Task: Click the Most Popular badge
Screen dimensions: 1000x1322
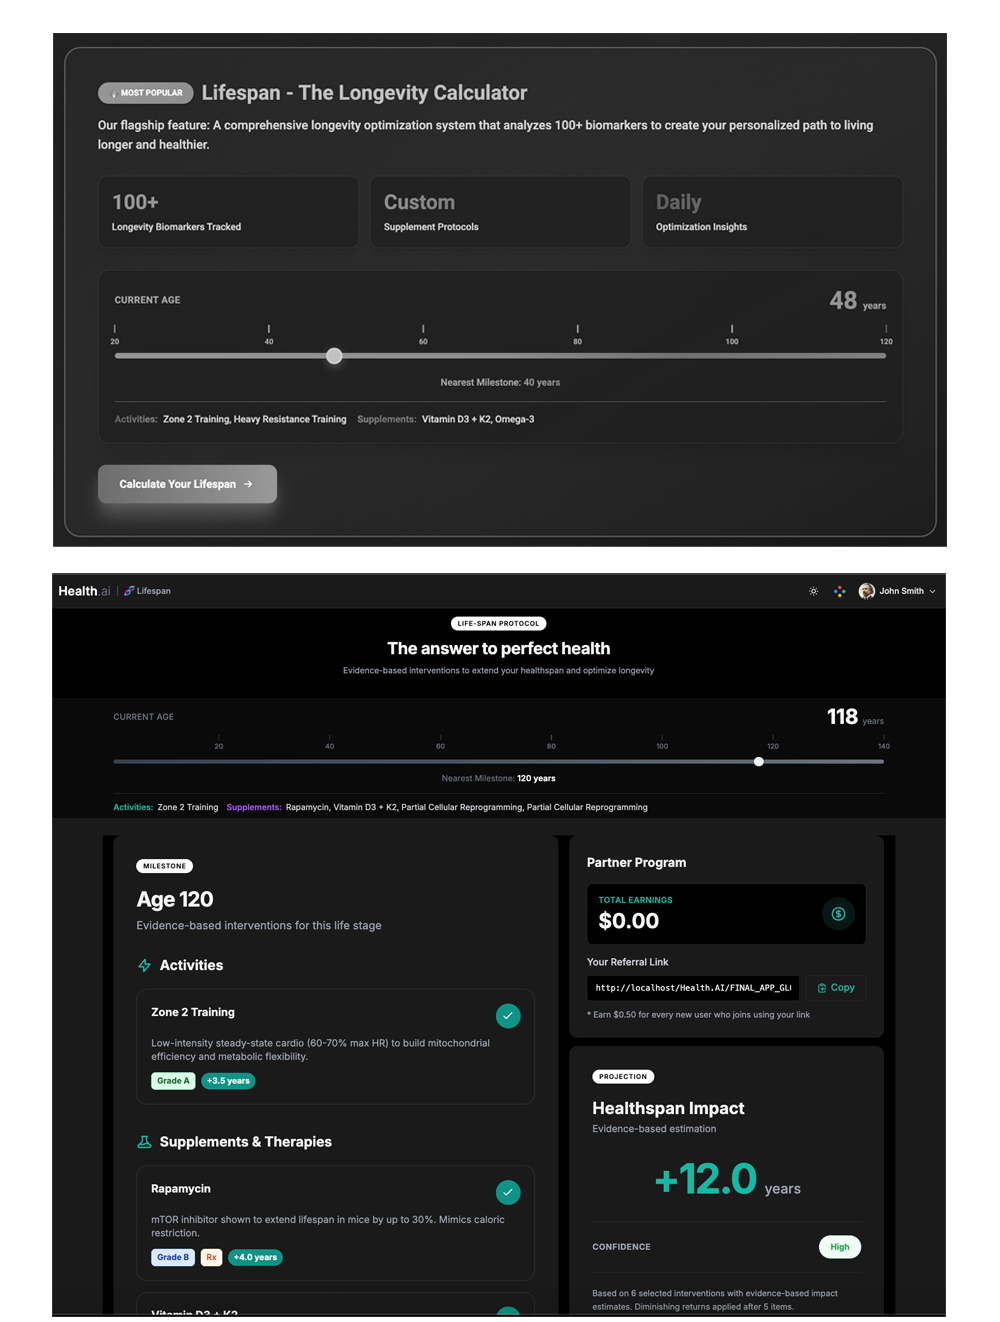Action: point(146,93)
